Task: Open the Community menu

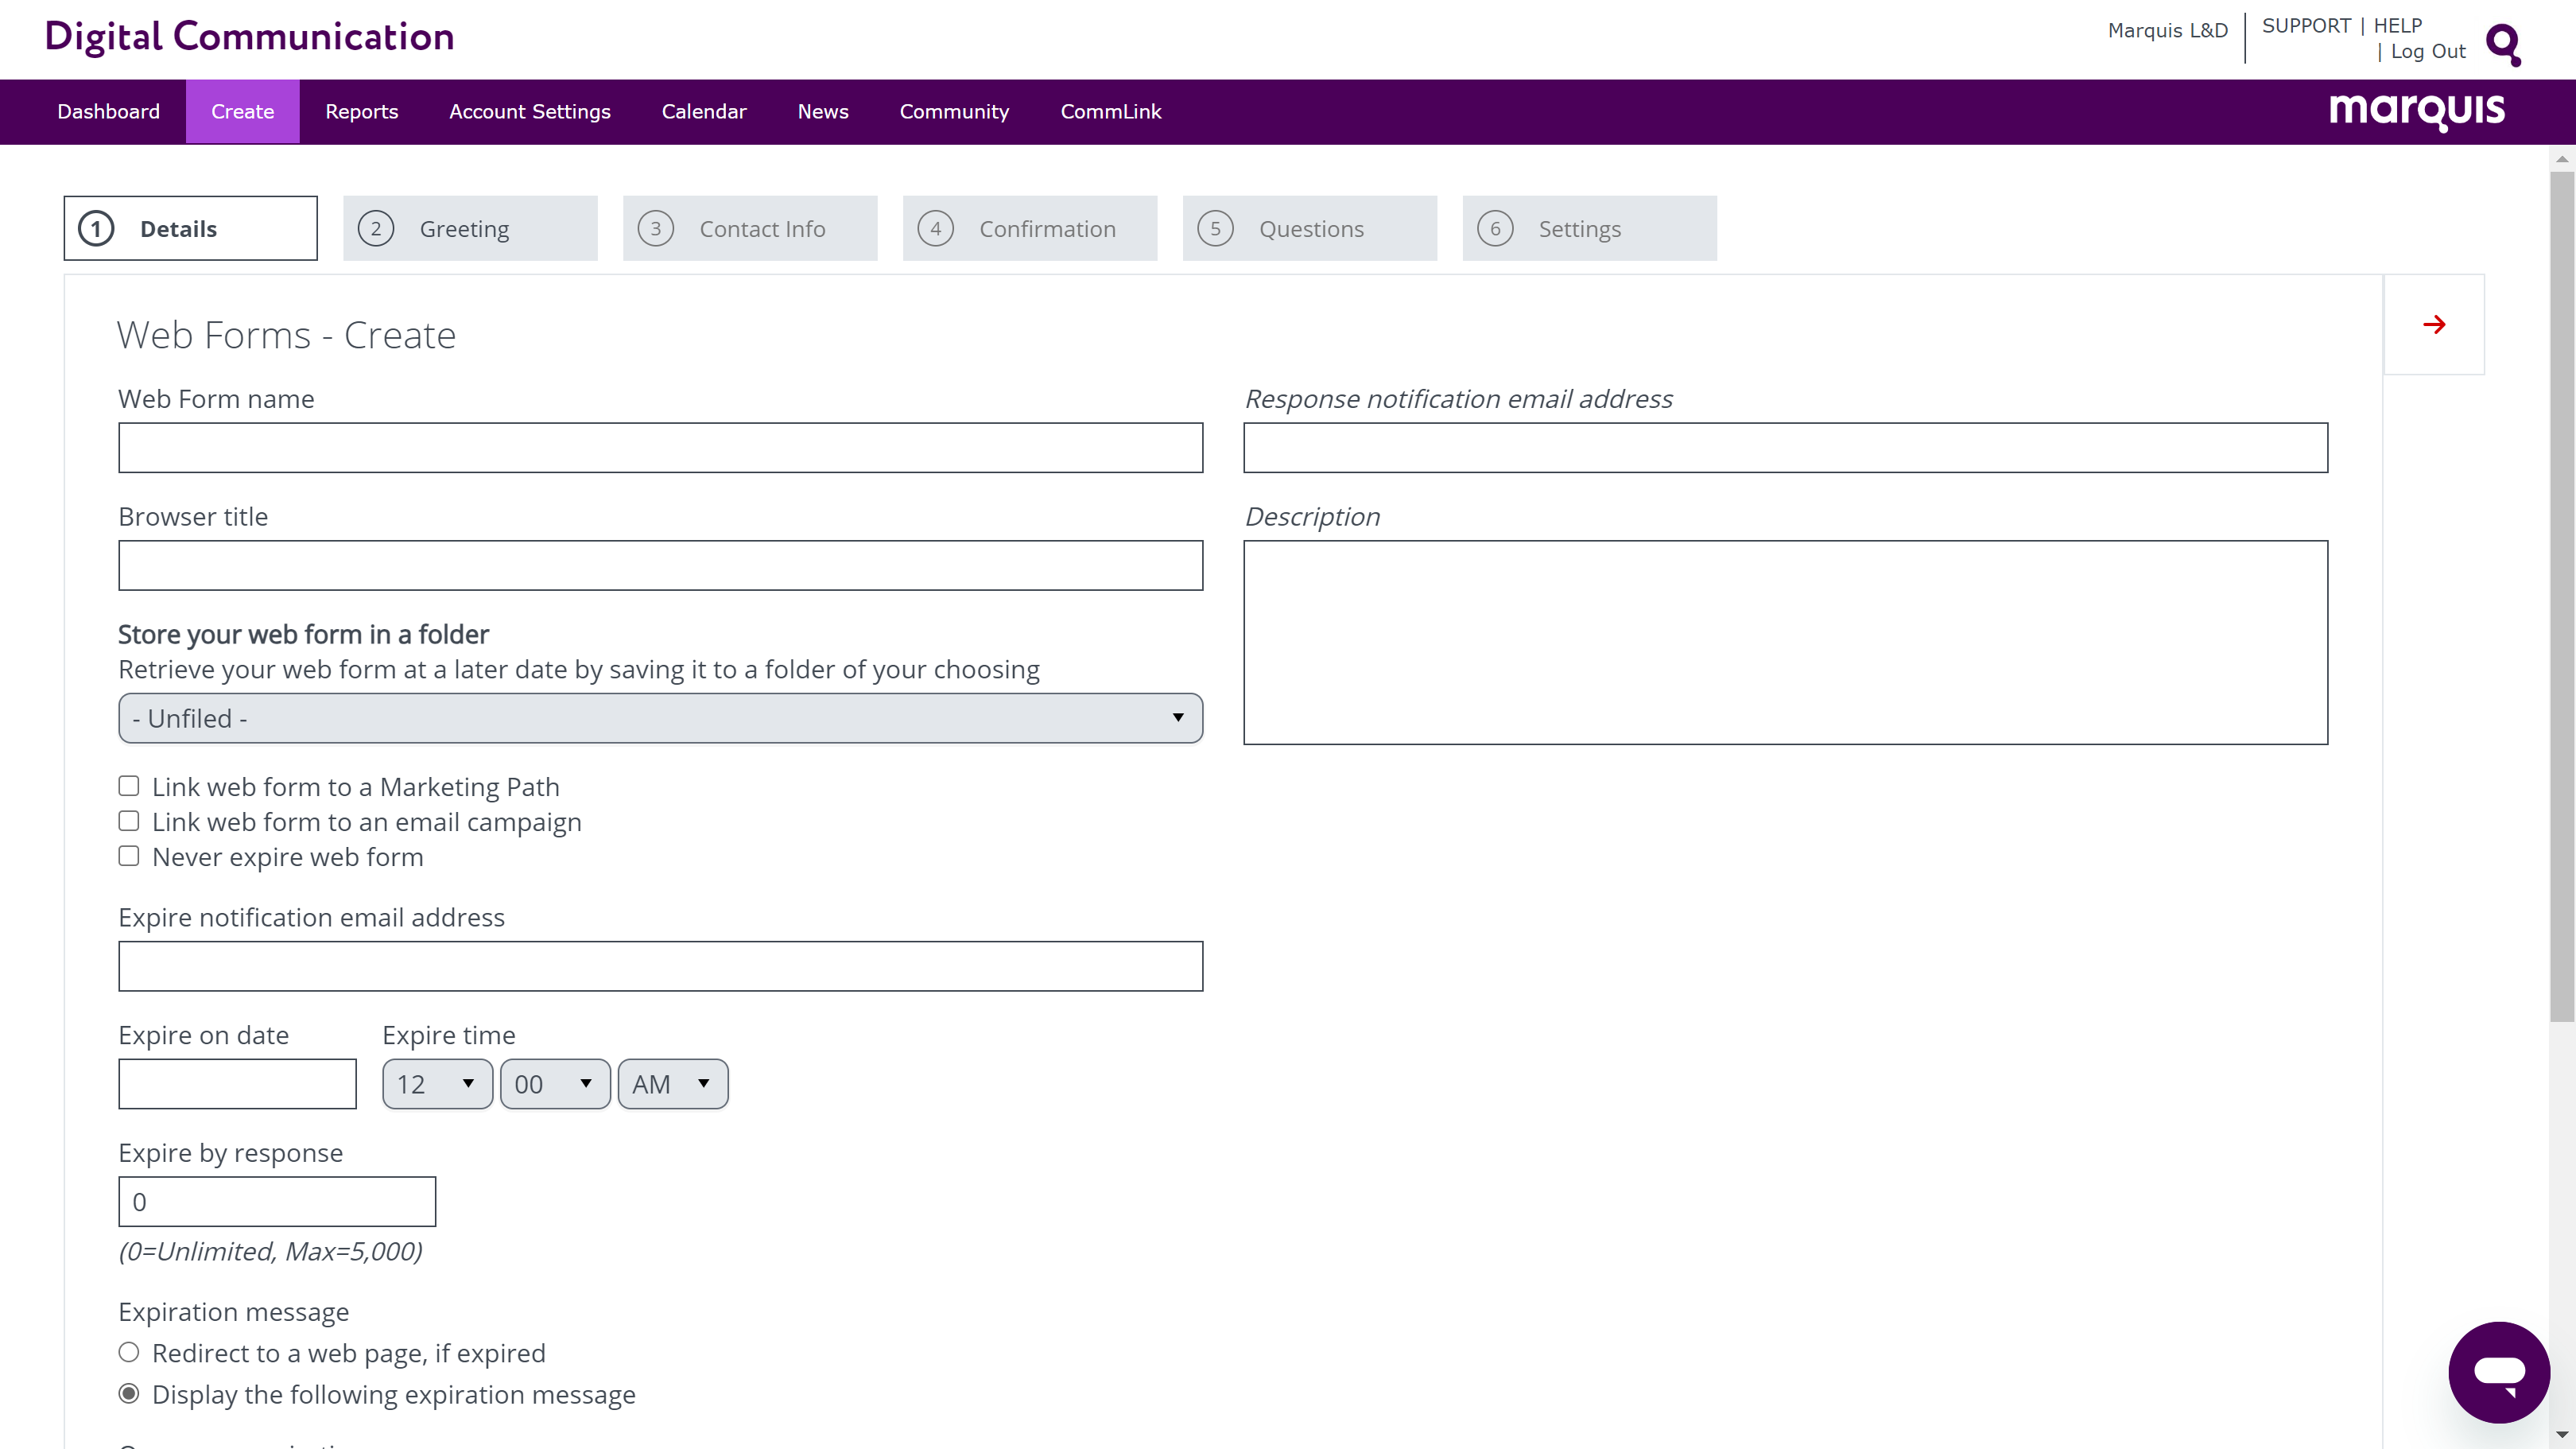Action: click(x=954, y=111)
